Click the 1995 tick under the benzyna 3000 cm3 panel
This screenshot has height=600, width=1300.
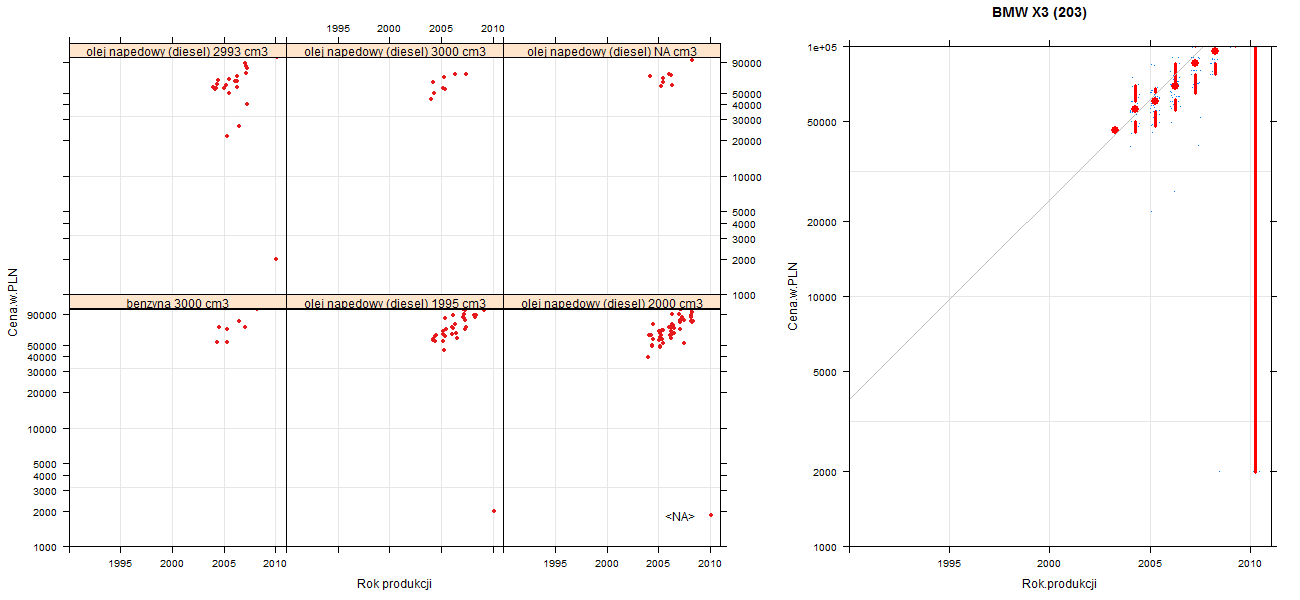click(x=121, y=563)
